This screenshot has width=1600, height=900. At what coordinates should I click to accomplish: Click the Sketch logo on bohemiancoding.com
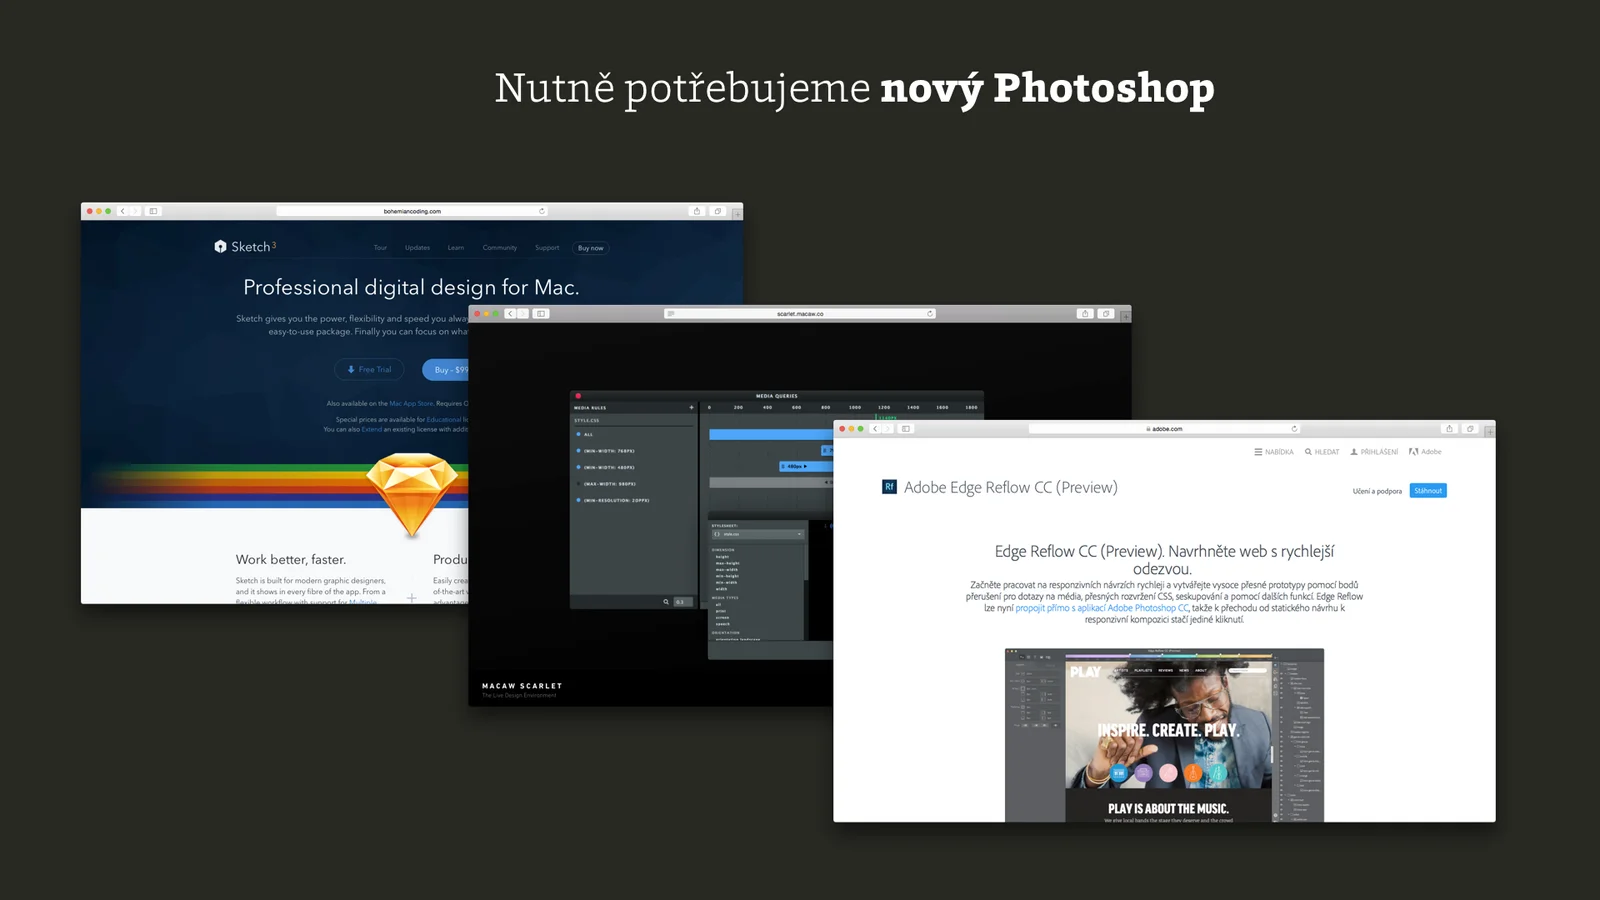tap(221, 247)
